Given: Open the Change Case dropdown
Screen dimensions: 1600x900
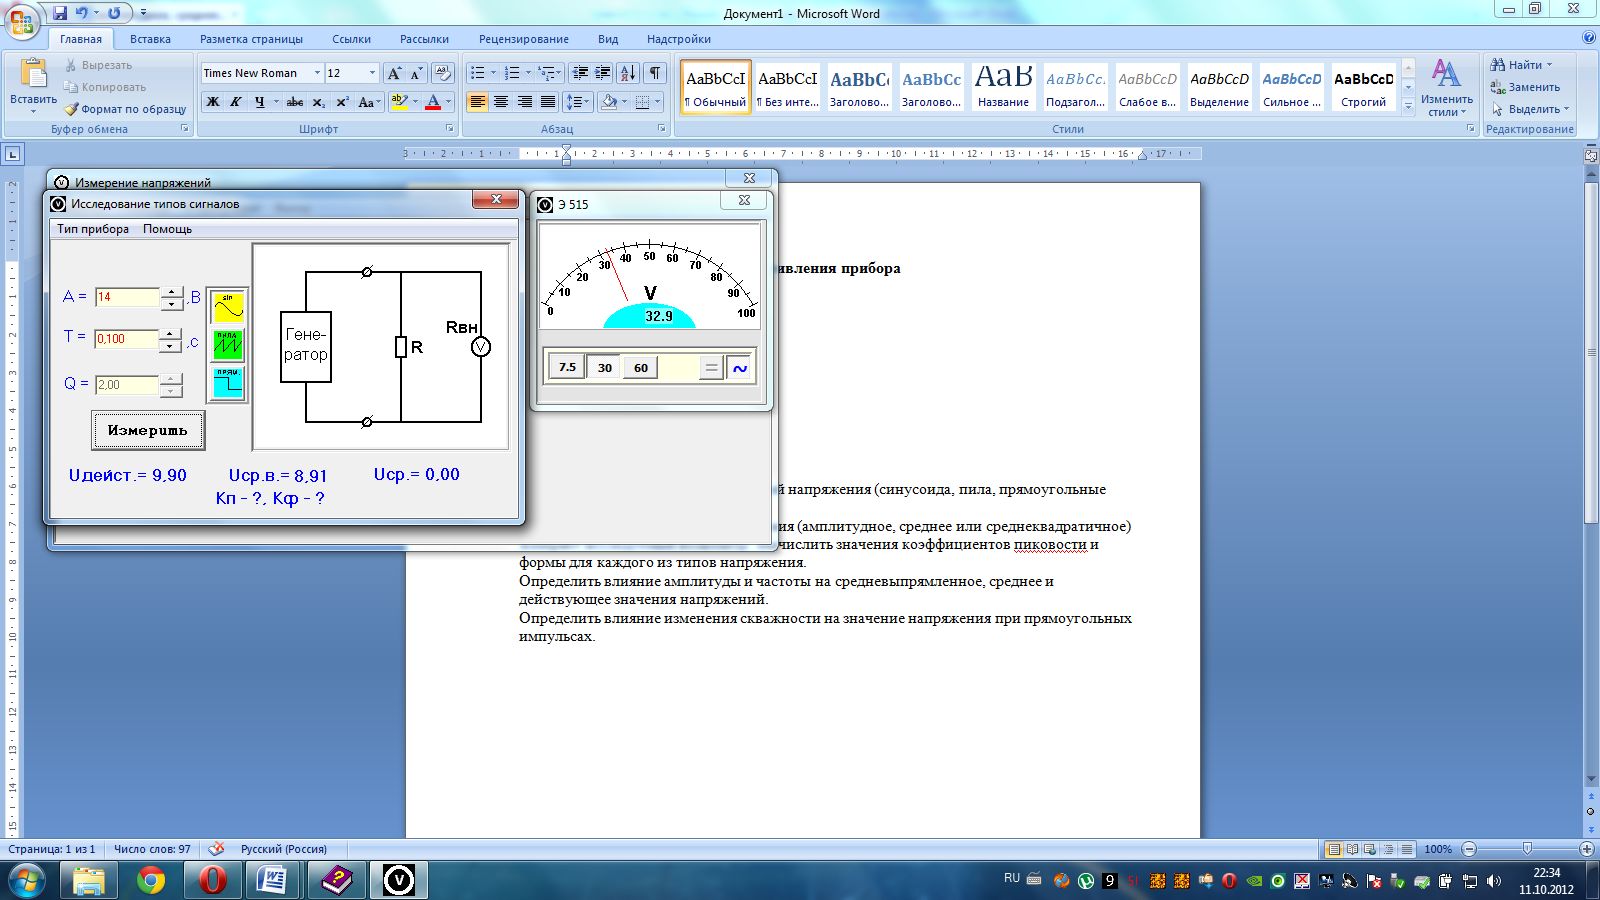Looking at the screenshot, I should tap(369, 102).
